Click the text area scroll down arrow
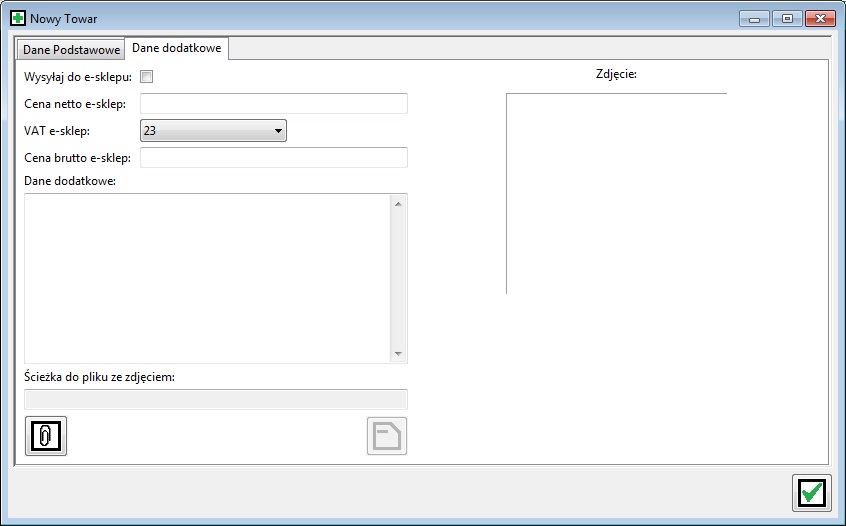The image size is (846, 526). [398, 354]
